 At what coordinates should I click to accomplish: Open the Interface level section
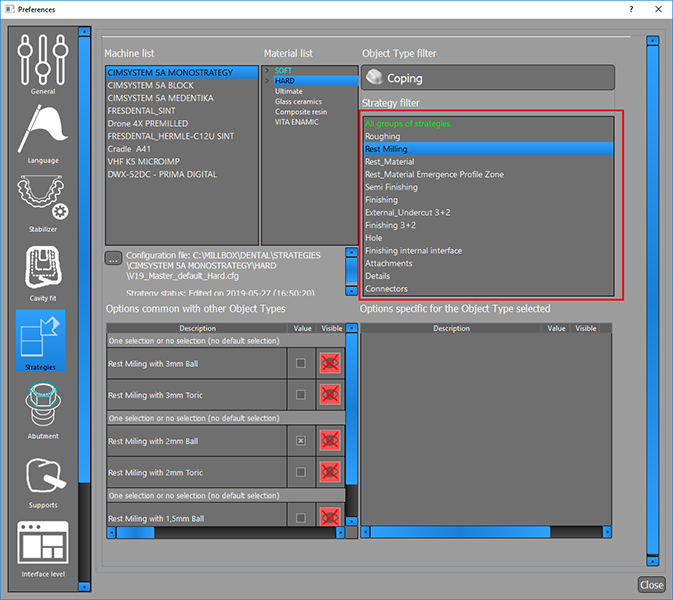[x=42, y=549]
